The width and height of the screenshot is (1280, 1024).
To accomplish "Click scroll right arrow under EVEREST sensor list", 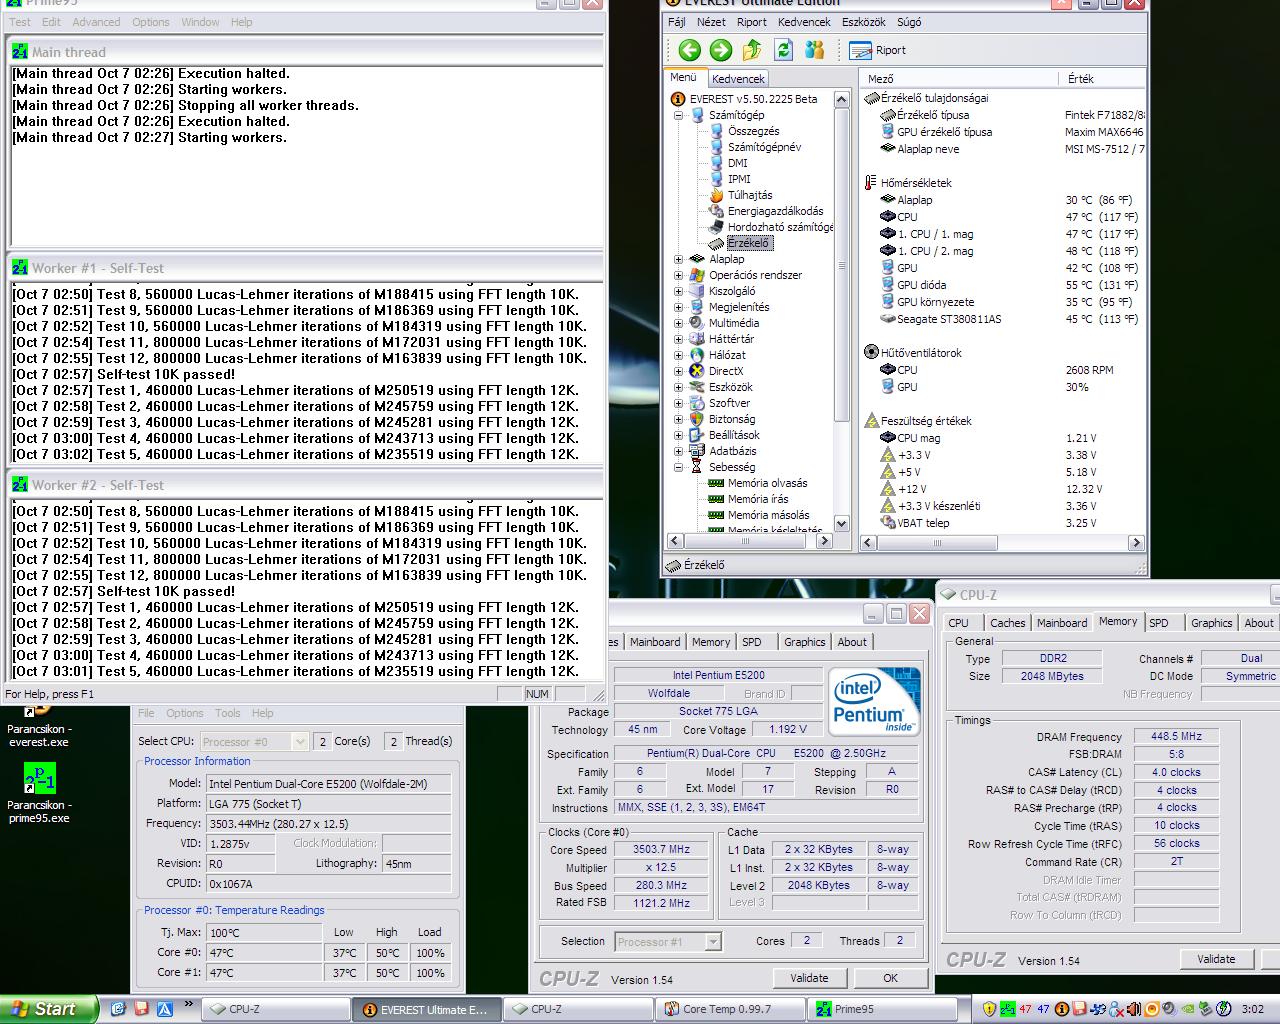I will pyautogui.click(x=1136, y=542).
